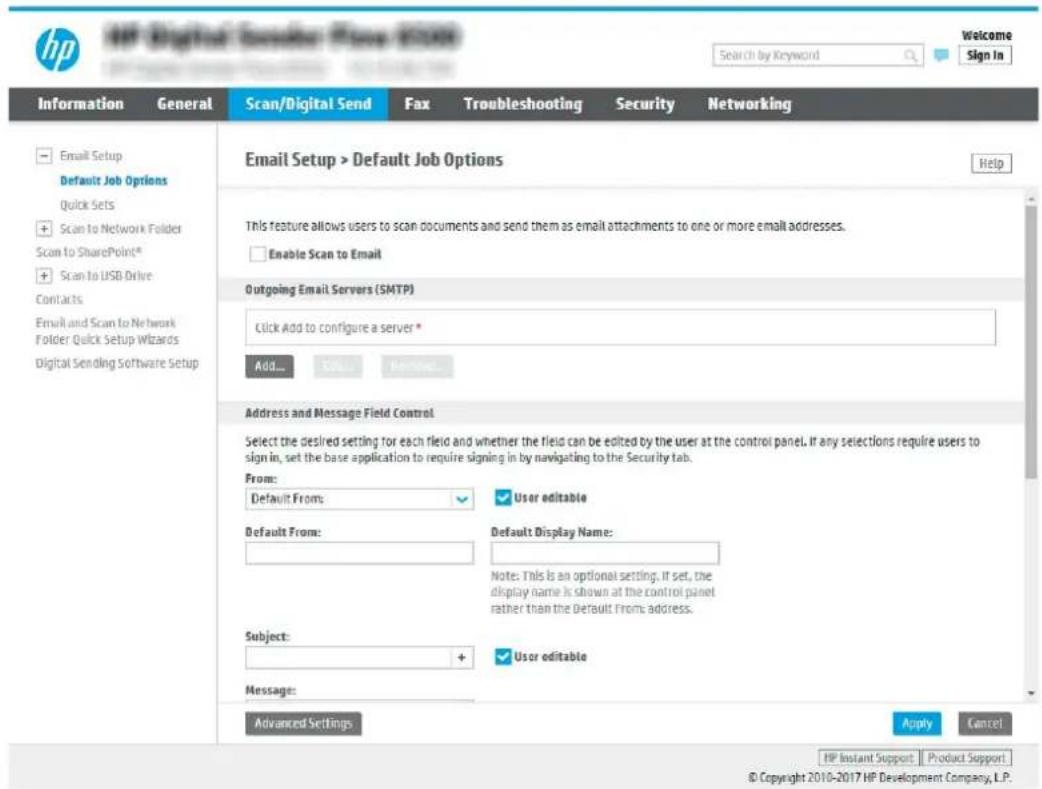
Task: Click the outgoing email servers list box
Action: click(620, 327)
